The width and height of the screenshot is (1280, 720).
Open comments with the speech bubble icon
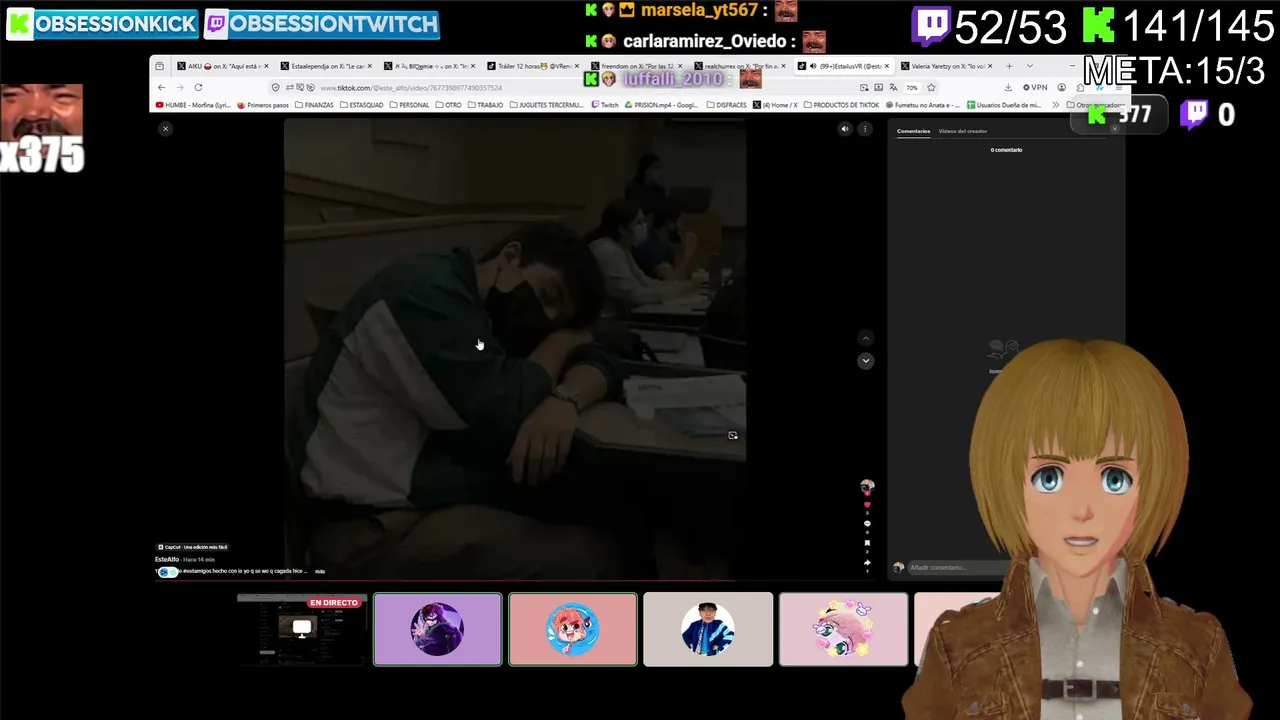tap(867, 524)
